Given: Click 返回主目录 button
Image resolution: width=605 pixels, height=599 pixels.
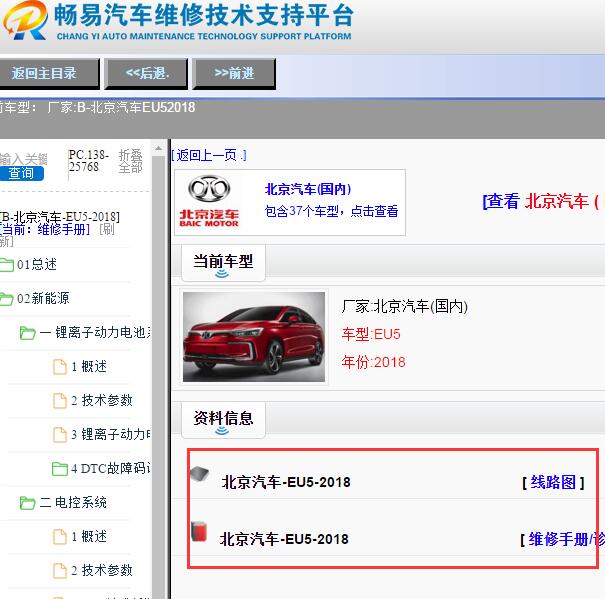Looking at the screenshot, I should 49,73.
